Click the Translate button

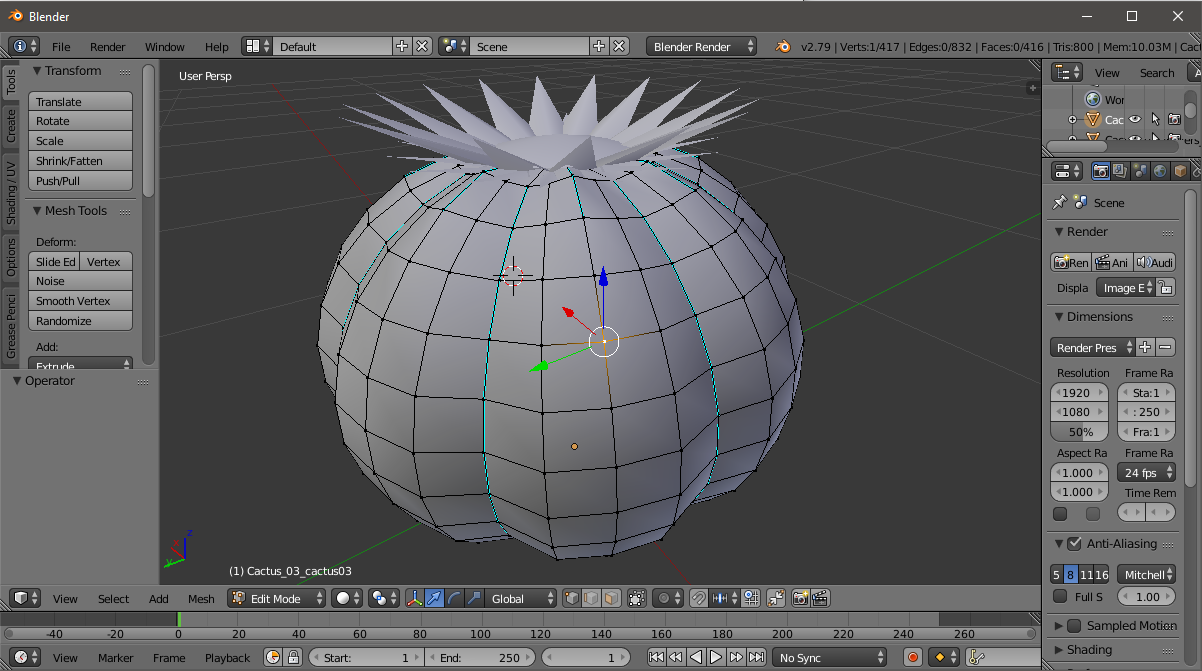click(x=80, y=101)
